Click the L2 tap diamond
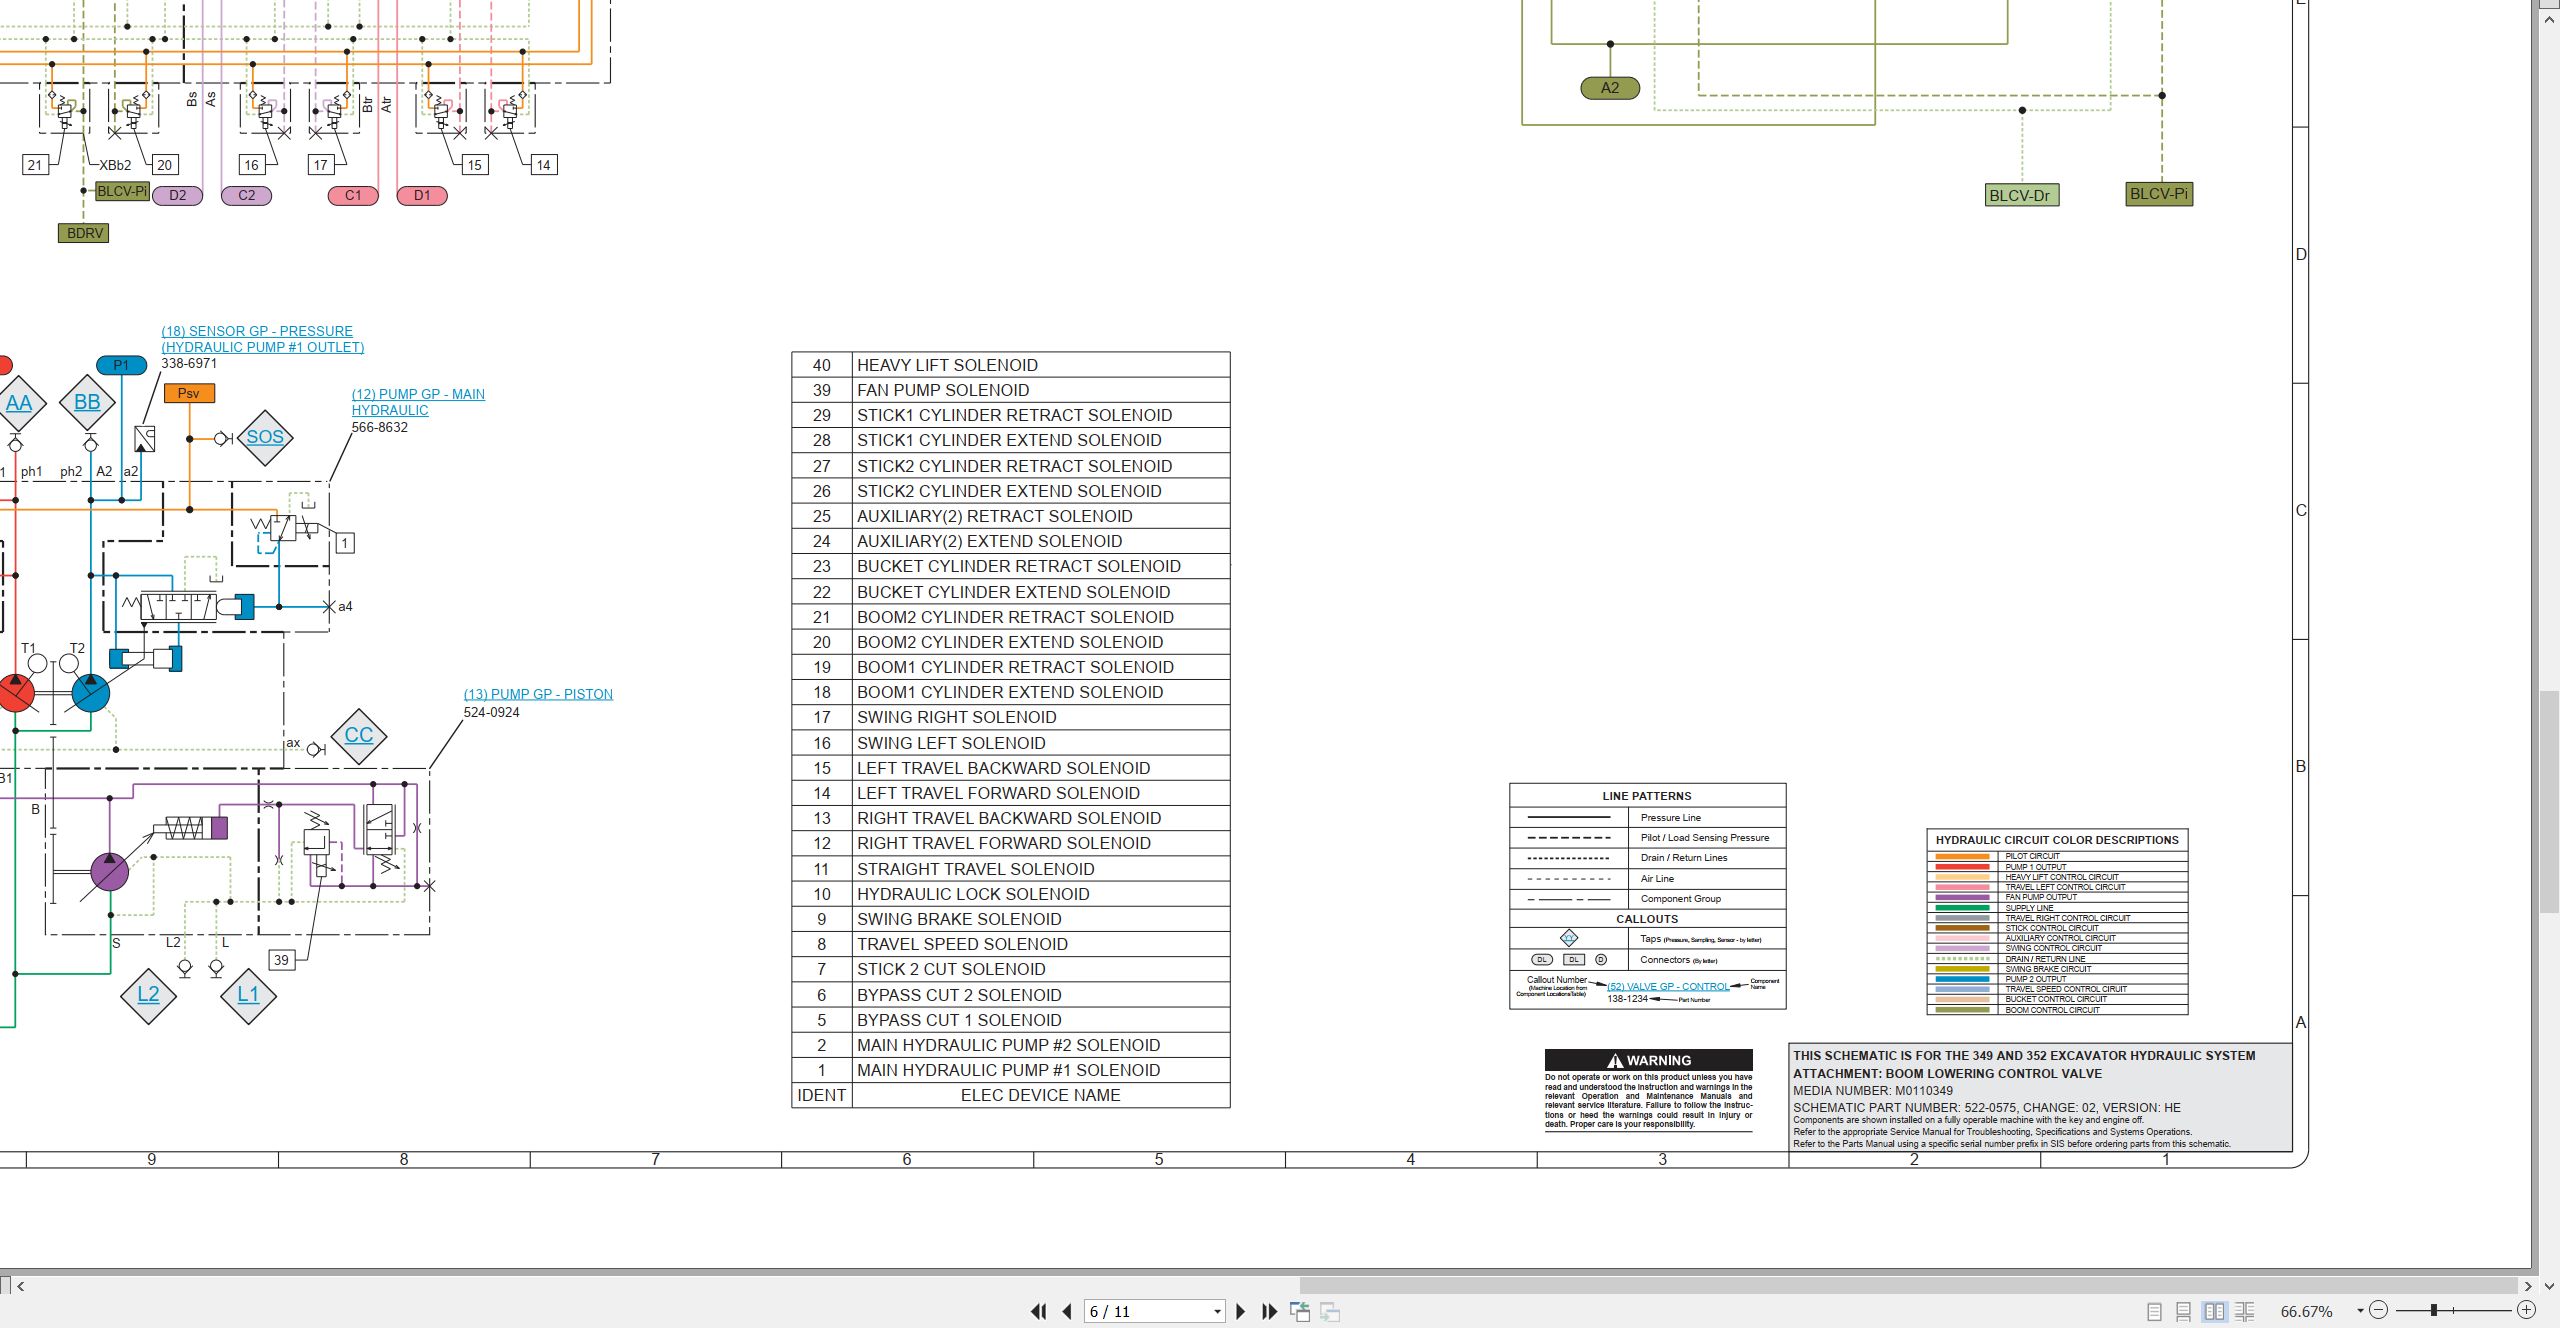 (148, 995)
